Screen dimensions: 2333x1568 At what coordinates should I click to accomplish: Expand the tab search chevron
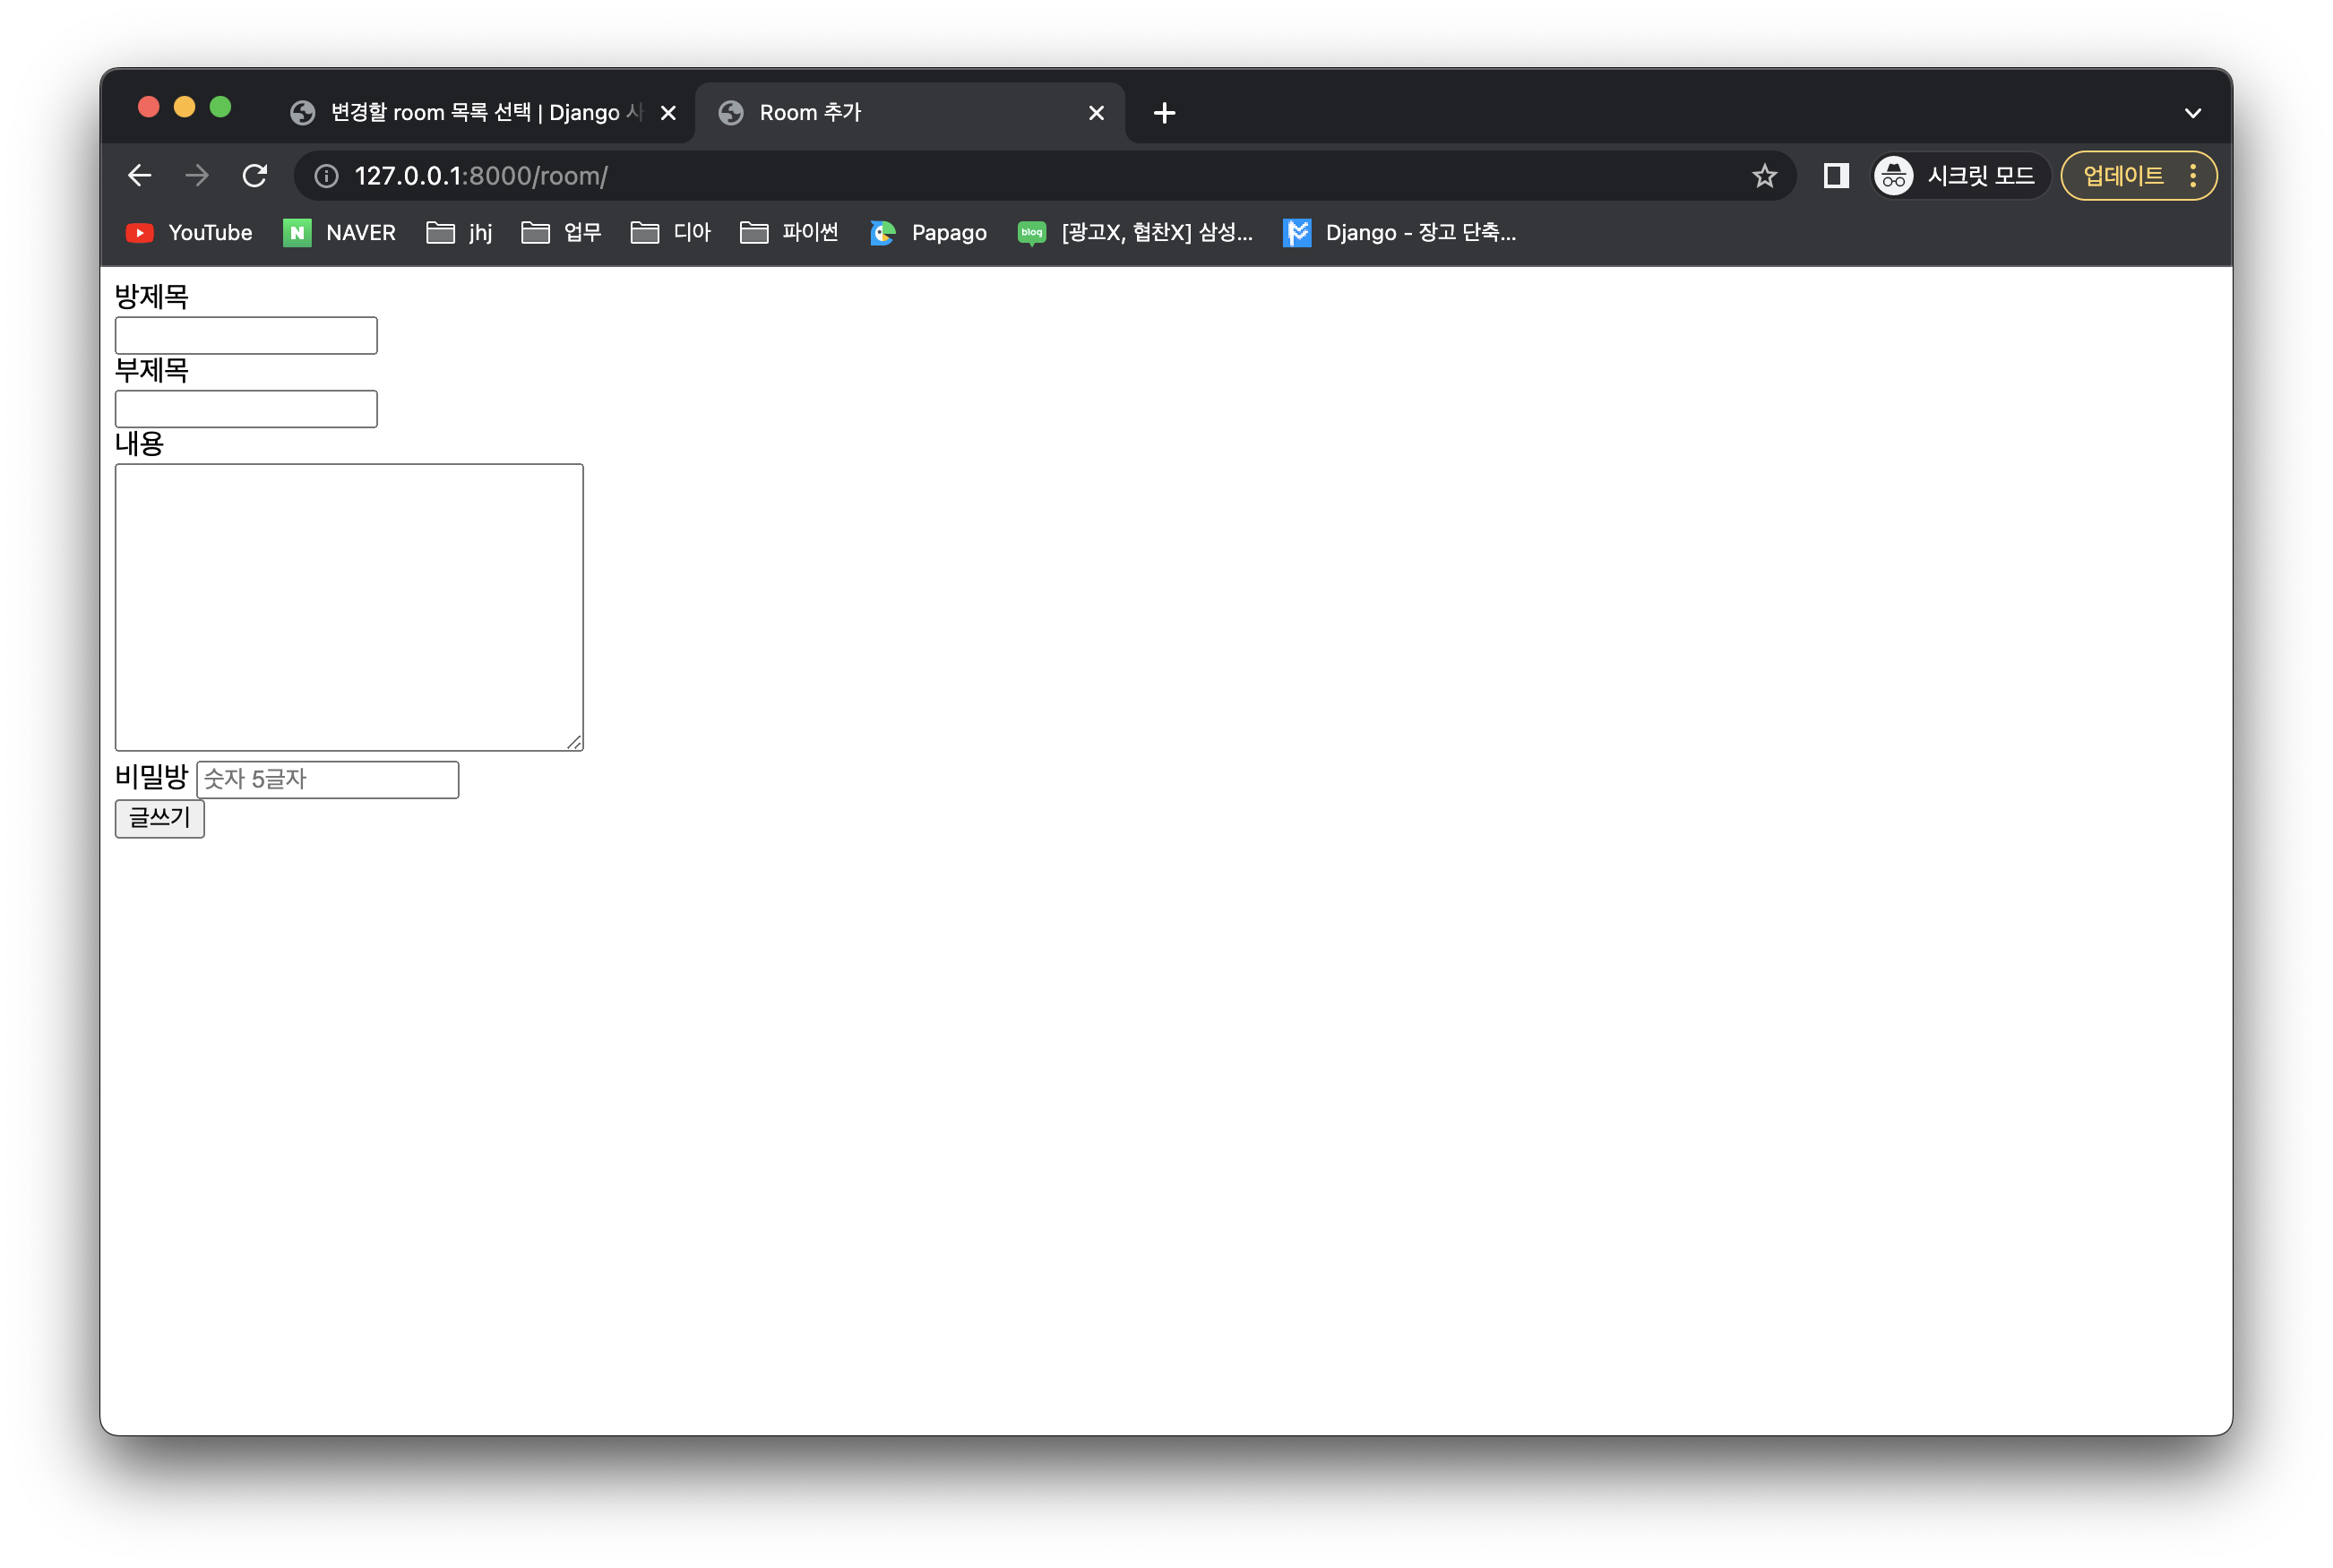click(2192, 113)
